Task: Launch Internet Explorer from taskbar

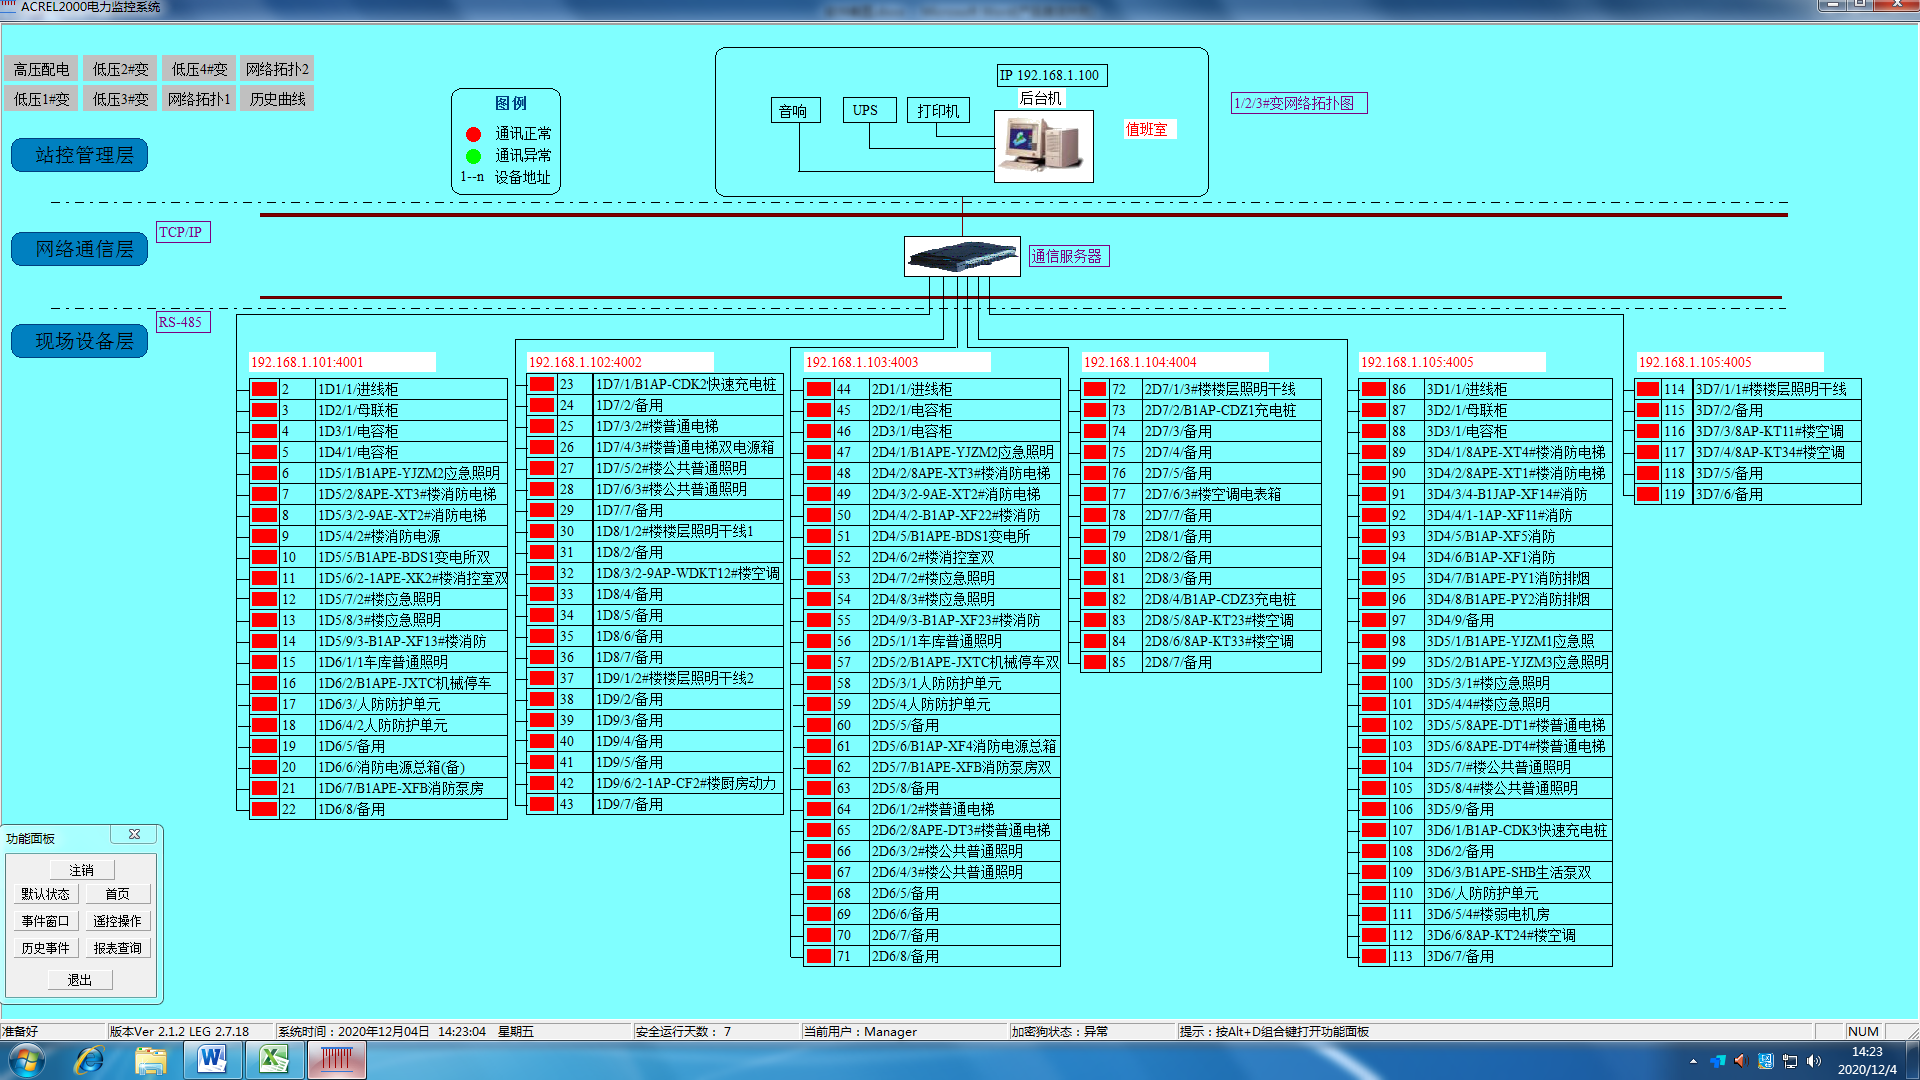Action: (89, 1059)
